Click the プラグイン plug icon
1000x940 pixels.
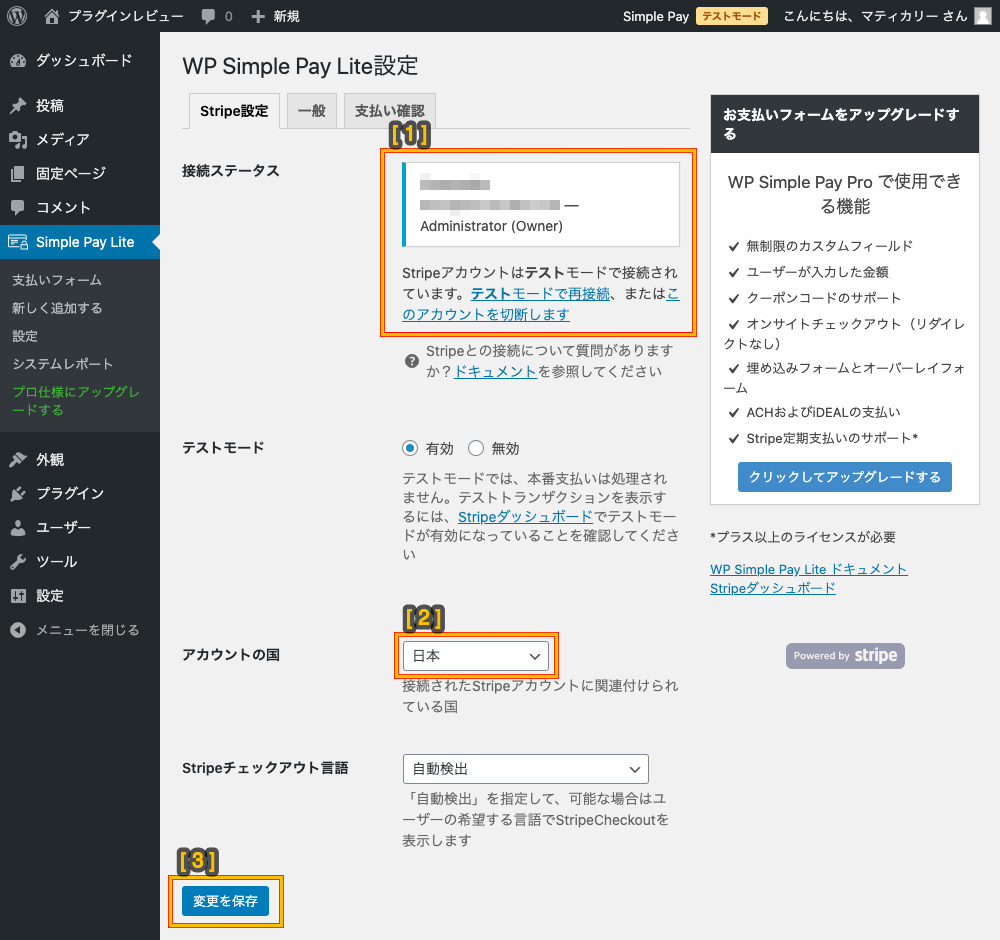pyautogui.click(x=18, y=494)
